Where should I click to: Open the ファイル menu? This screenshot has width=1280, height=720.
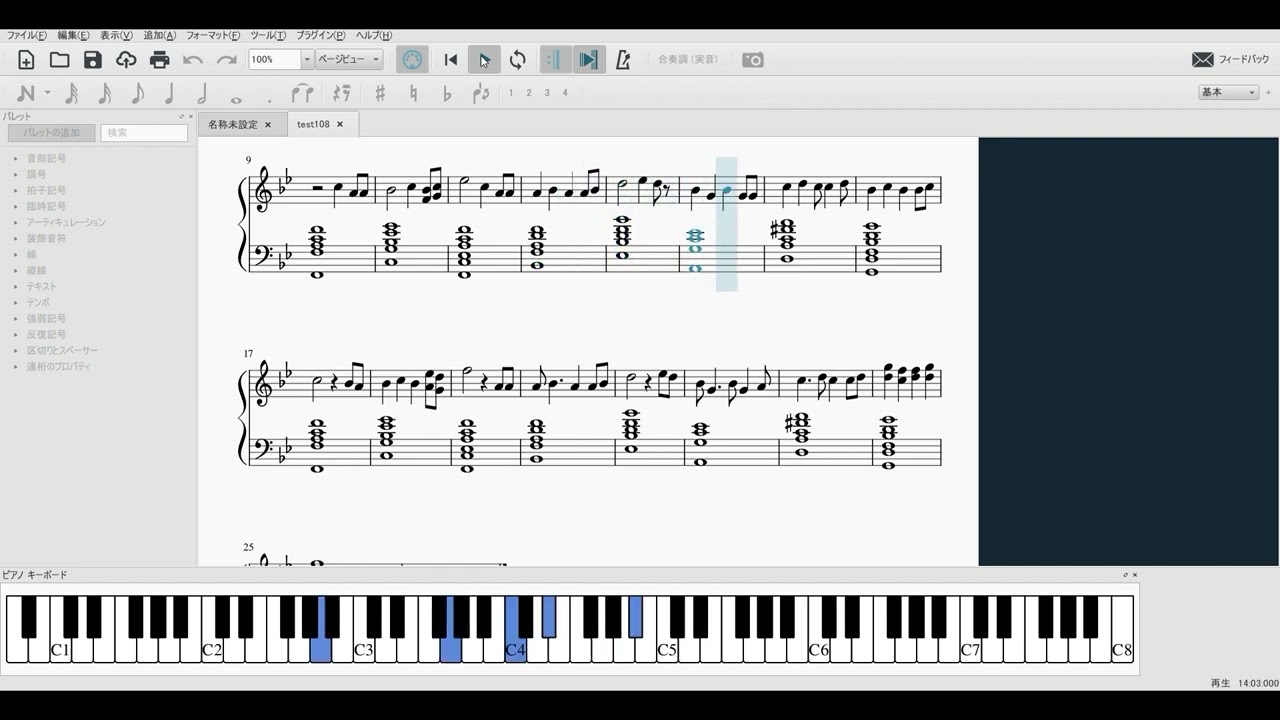click(x=27, y=35)
